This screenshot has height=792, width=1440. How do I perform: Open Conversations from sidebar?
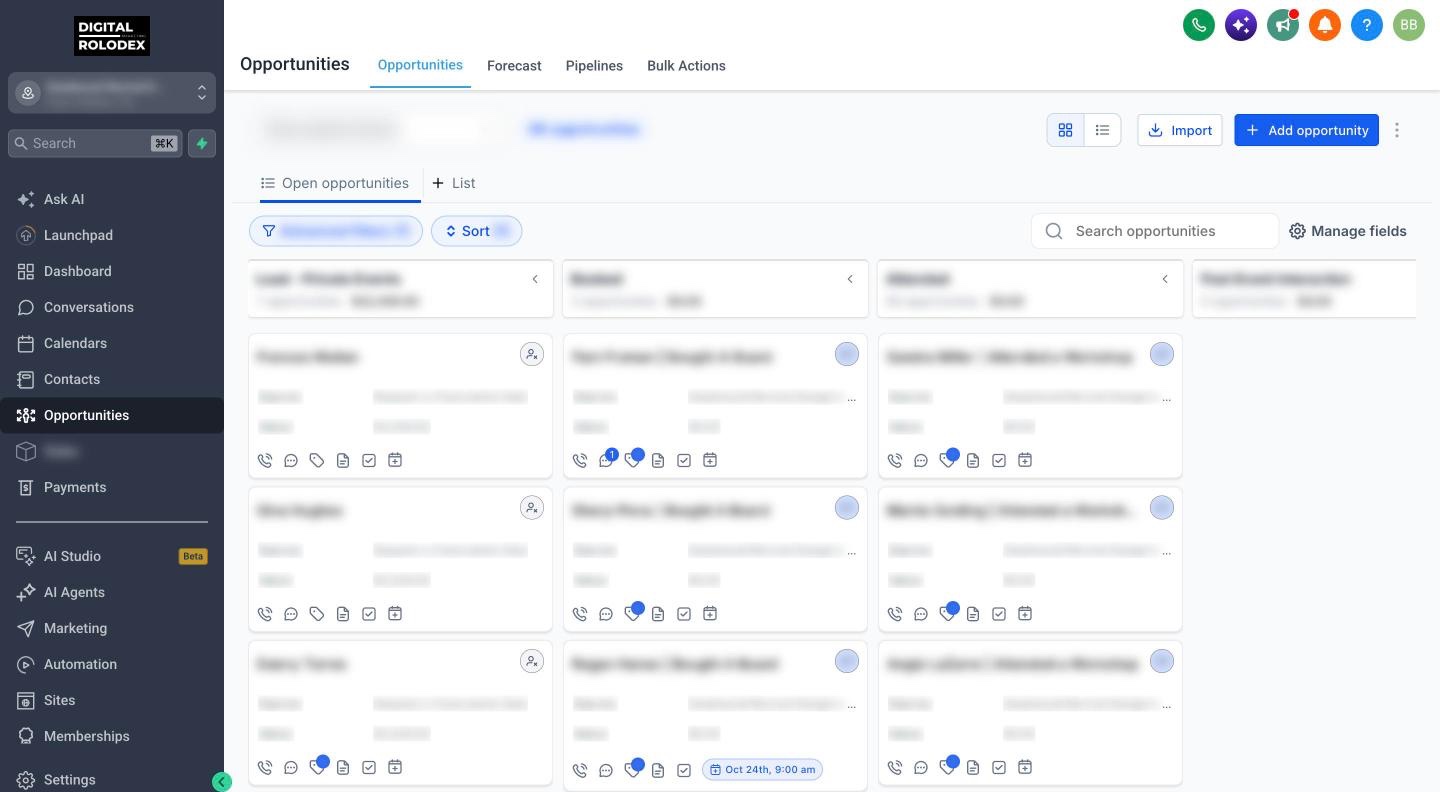[x=112, y=307]
